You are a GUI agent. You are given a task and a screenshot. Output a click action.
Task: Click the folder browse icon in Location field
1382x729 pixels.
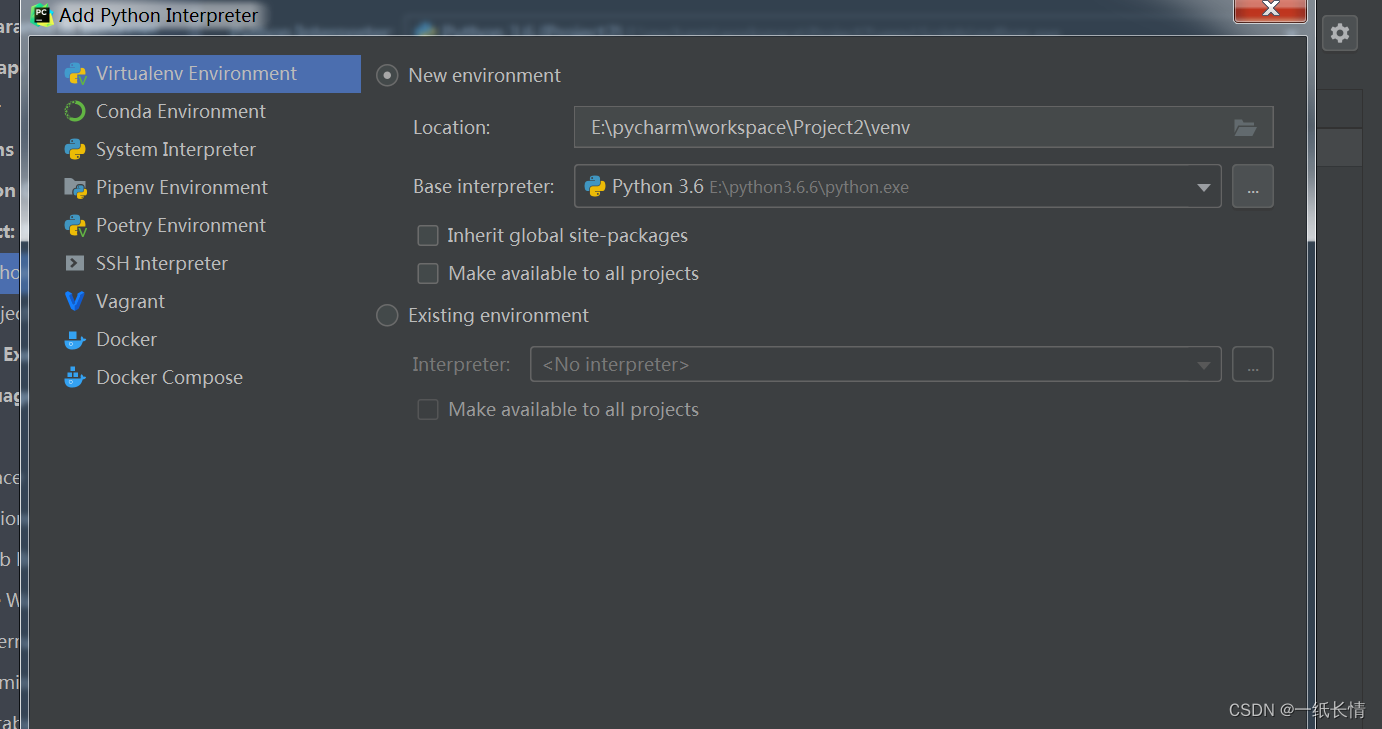pos(1245,128)
